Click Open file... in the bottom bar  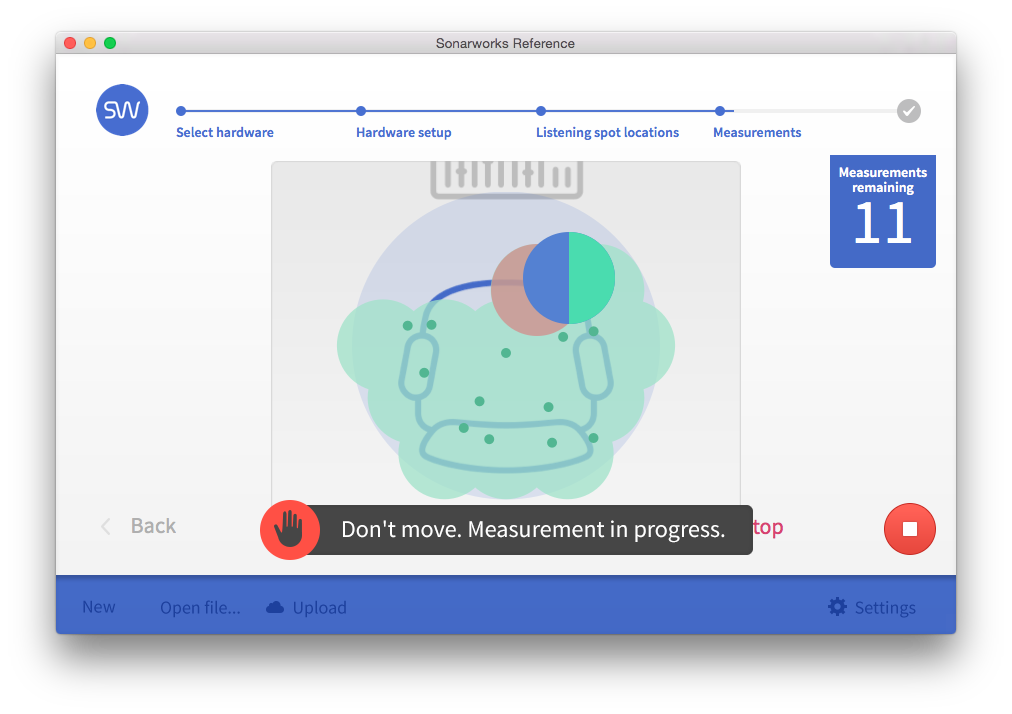click(x=200, y=607)
